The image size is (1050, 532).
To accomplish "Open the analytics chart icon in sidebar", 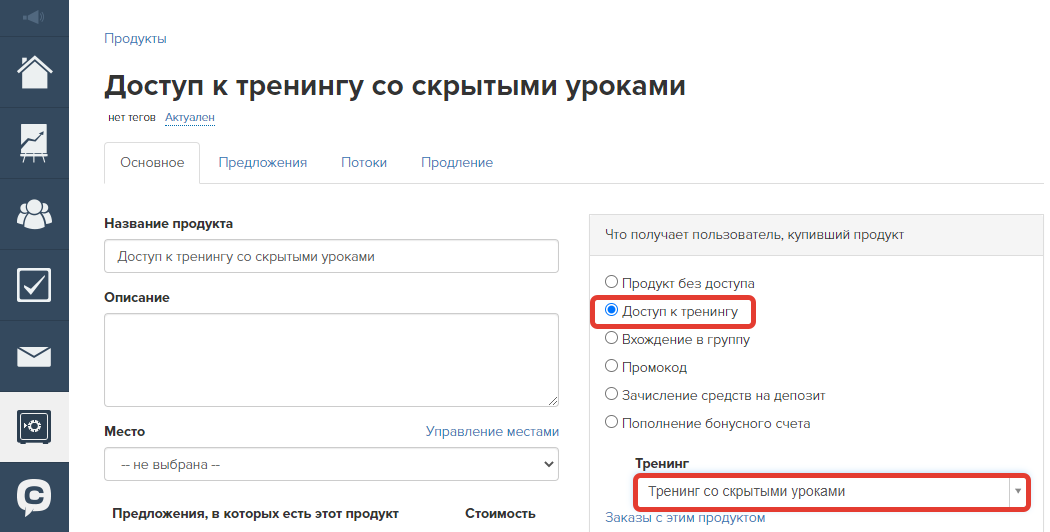I will (x=34, y=142).
